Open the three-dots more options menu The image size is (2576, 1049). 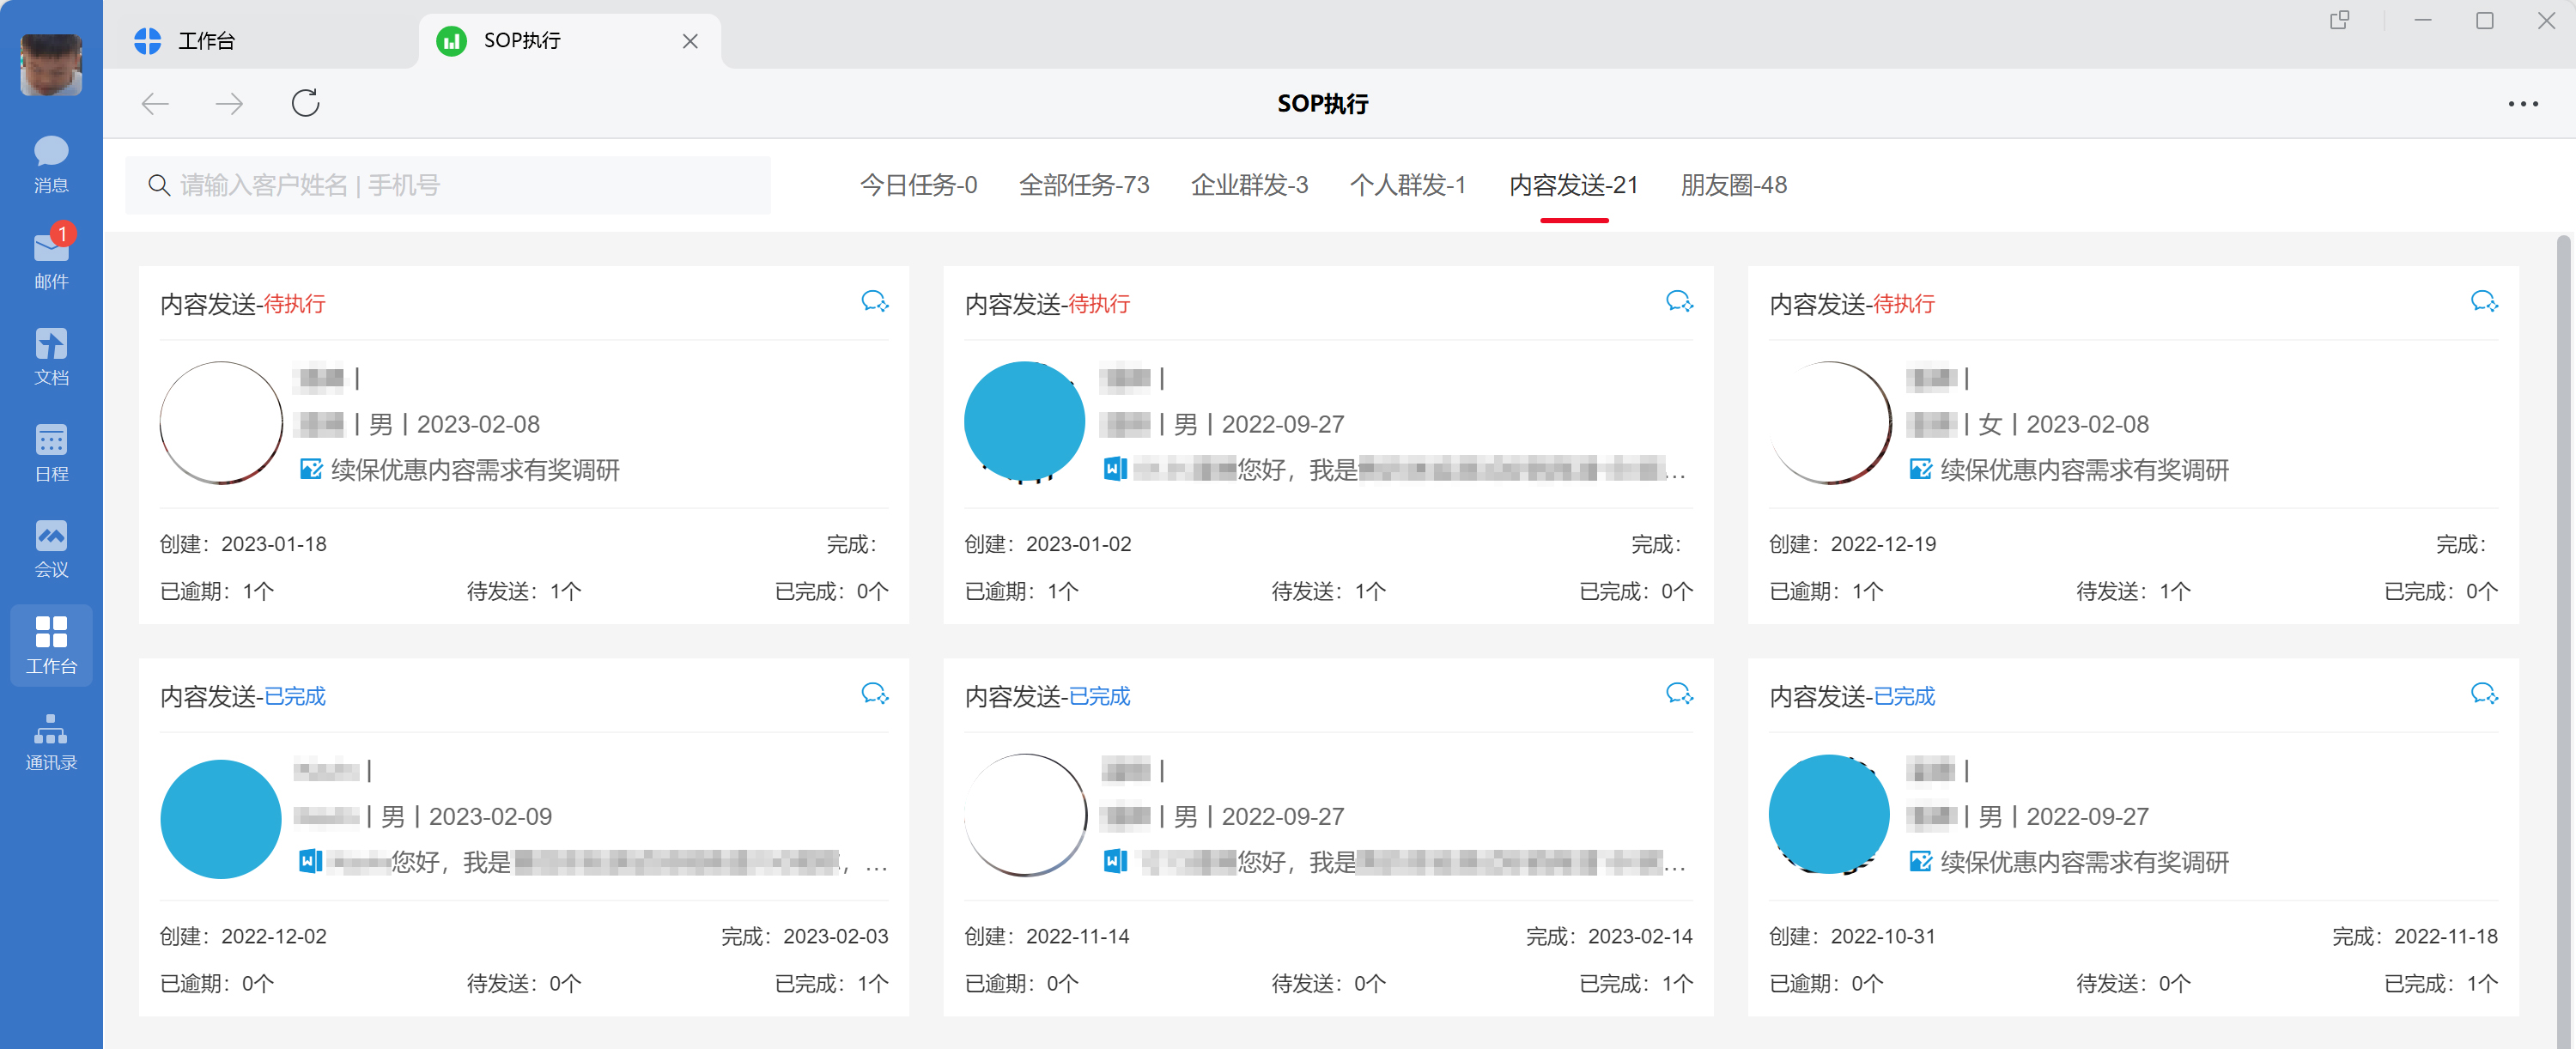(x=2522, y=104)
